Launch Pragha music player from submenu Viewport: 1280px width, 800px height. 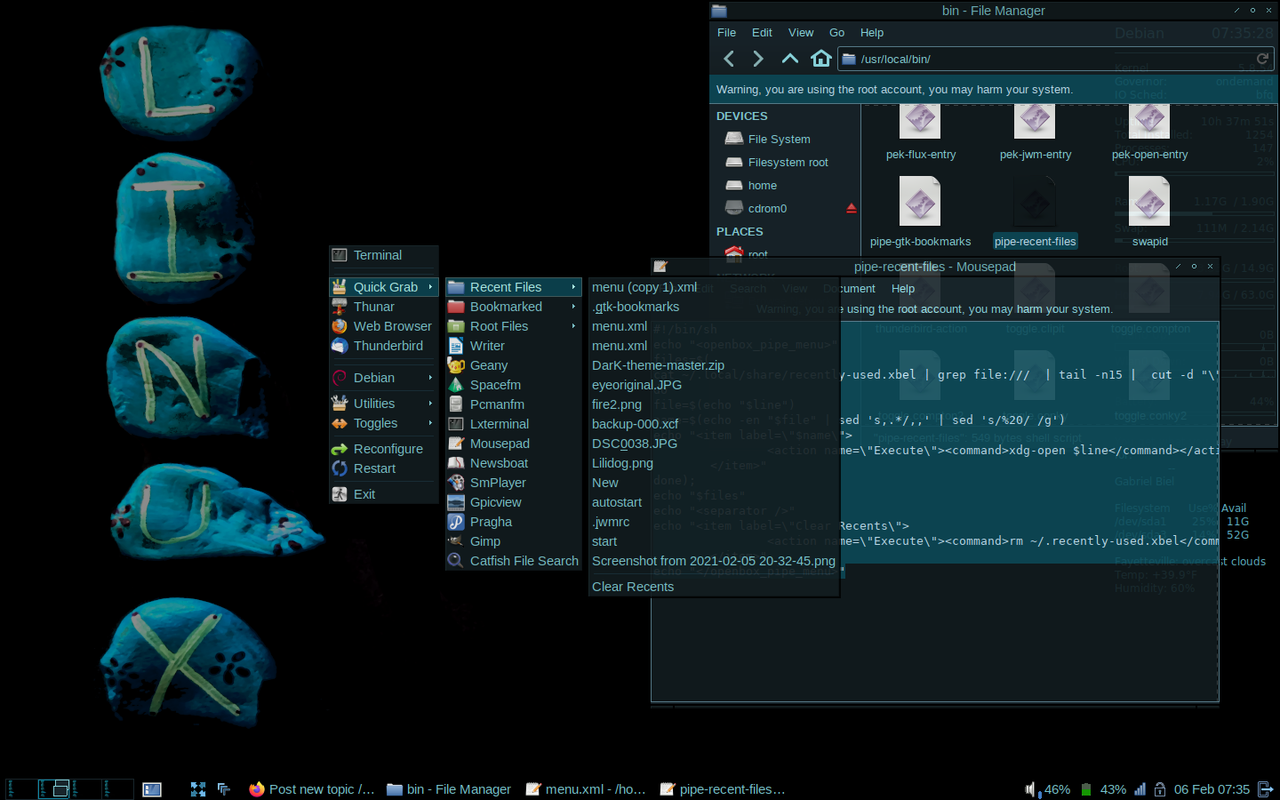pos(514,521)
